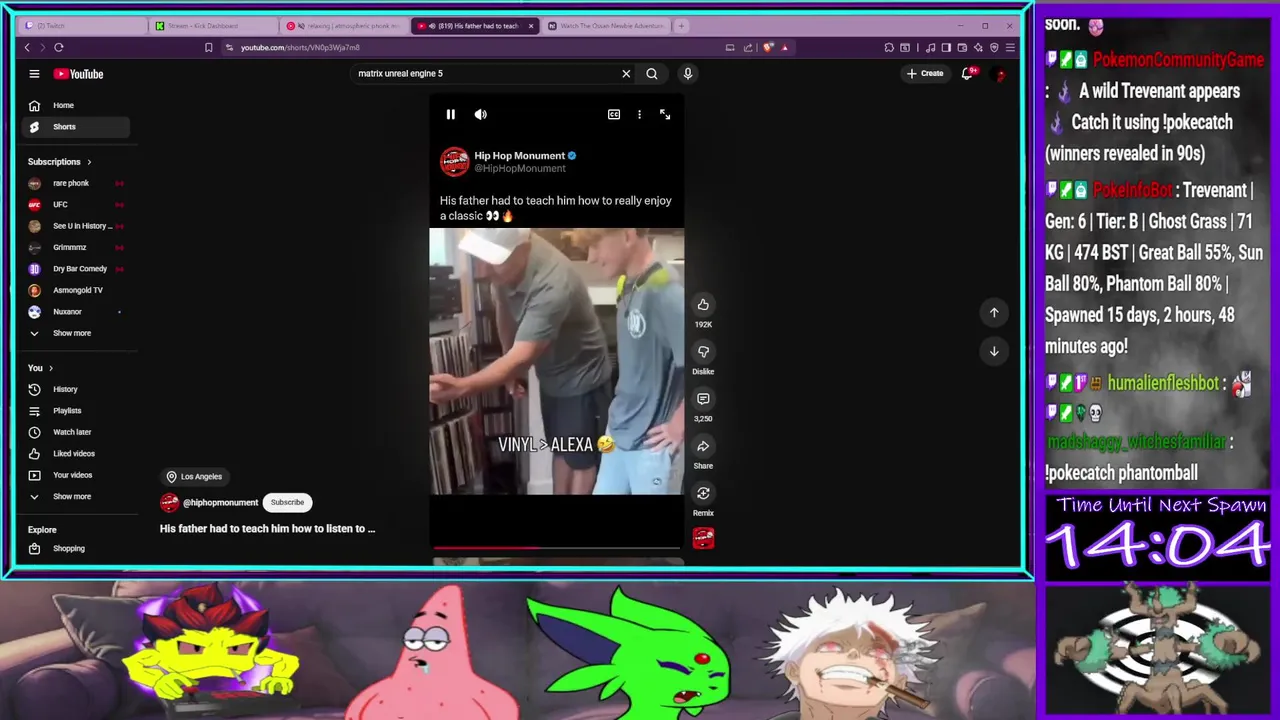Open Home in the YouTube sidebar
This screenshot has width=1280, height=720.
coord(76,105)
